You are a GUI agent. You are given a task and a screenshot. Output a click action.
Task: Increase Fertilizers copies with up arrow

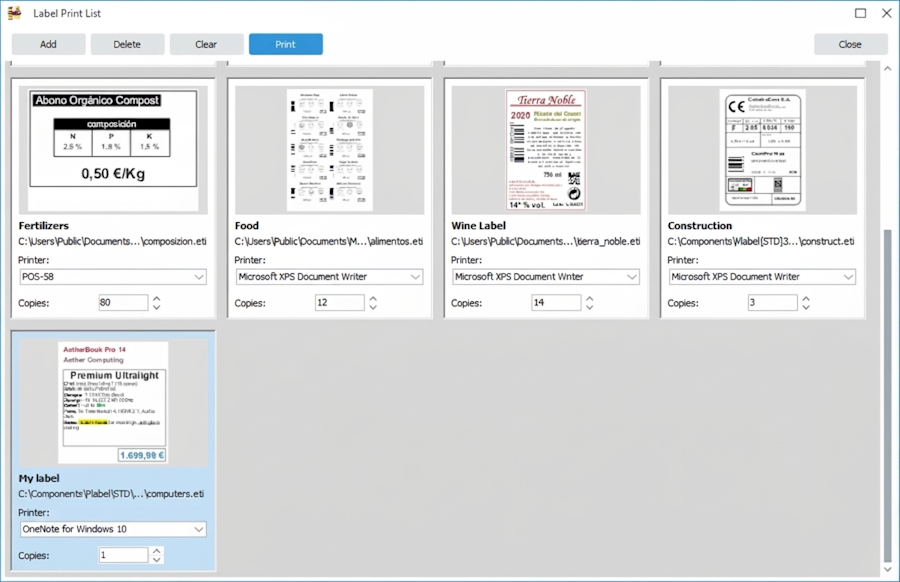(x=157, y=298)
